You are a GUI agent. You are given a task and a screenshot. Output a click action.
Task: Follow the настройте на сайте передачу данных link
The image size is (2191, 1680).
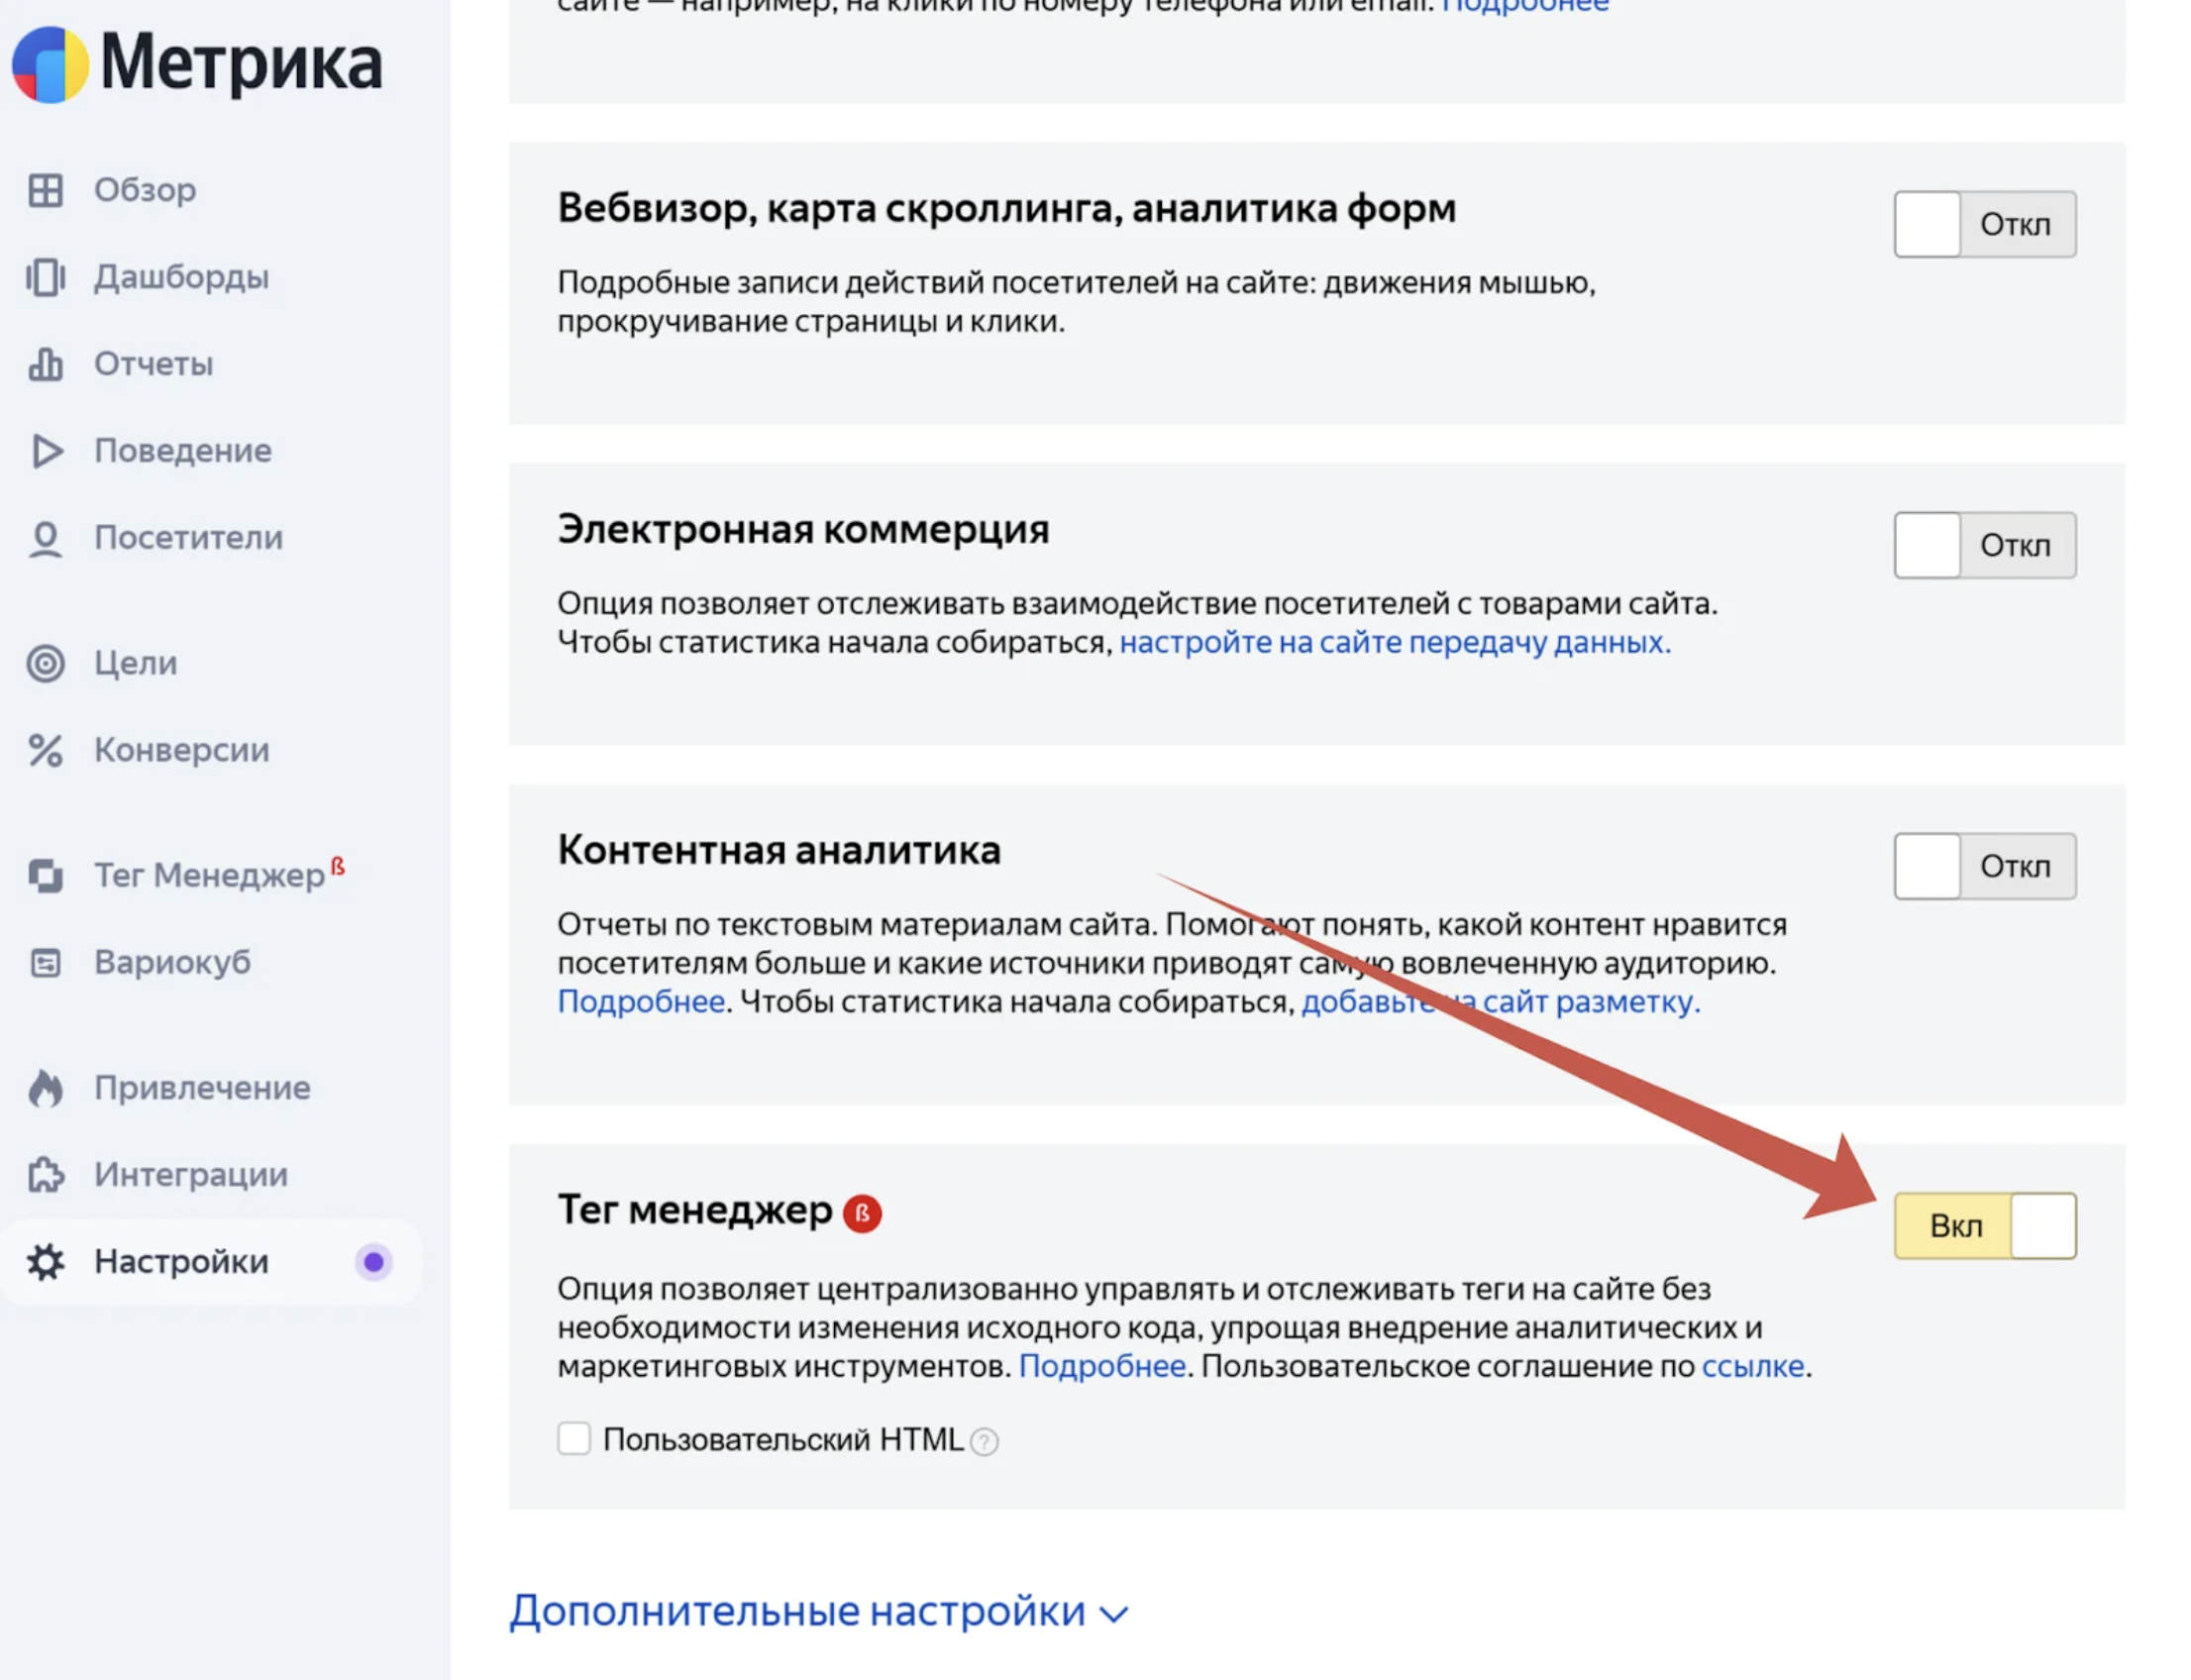(1394, 642)
